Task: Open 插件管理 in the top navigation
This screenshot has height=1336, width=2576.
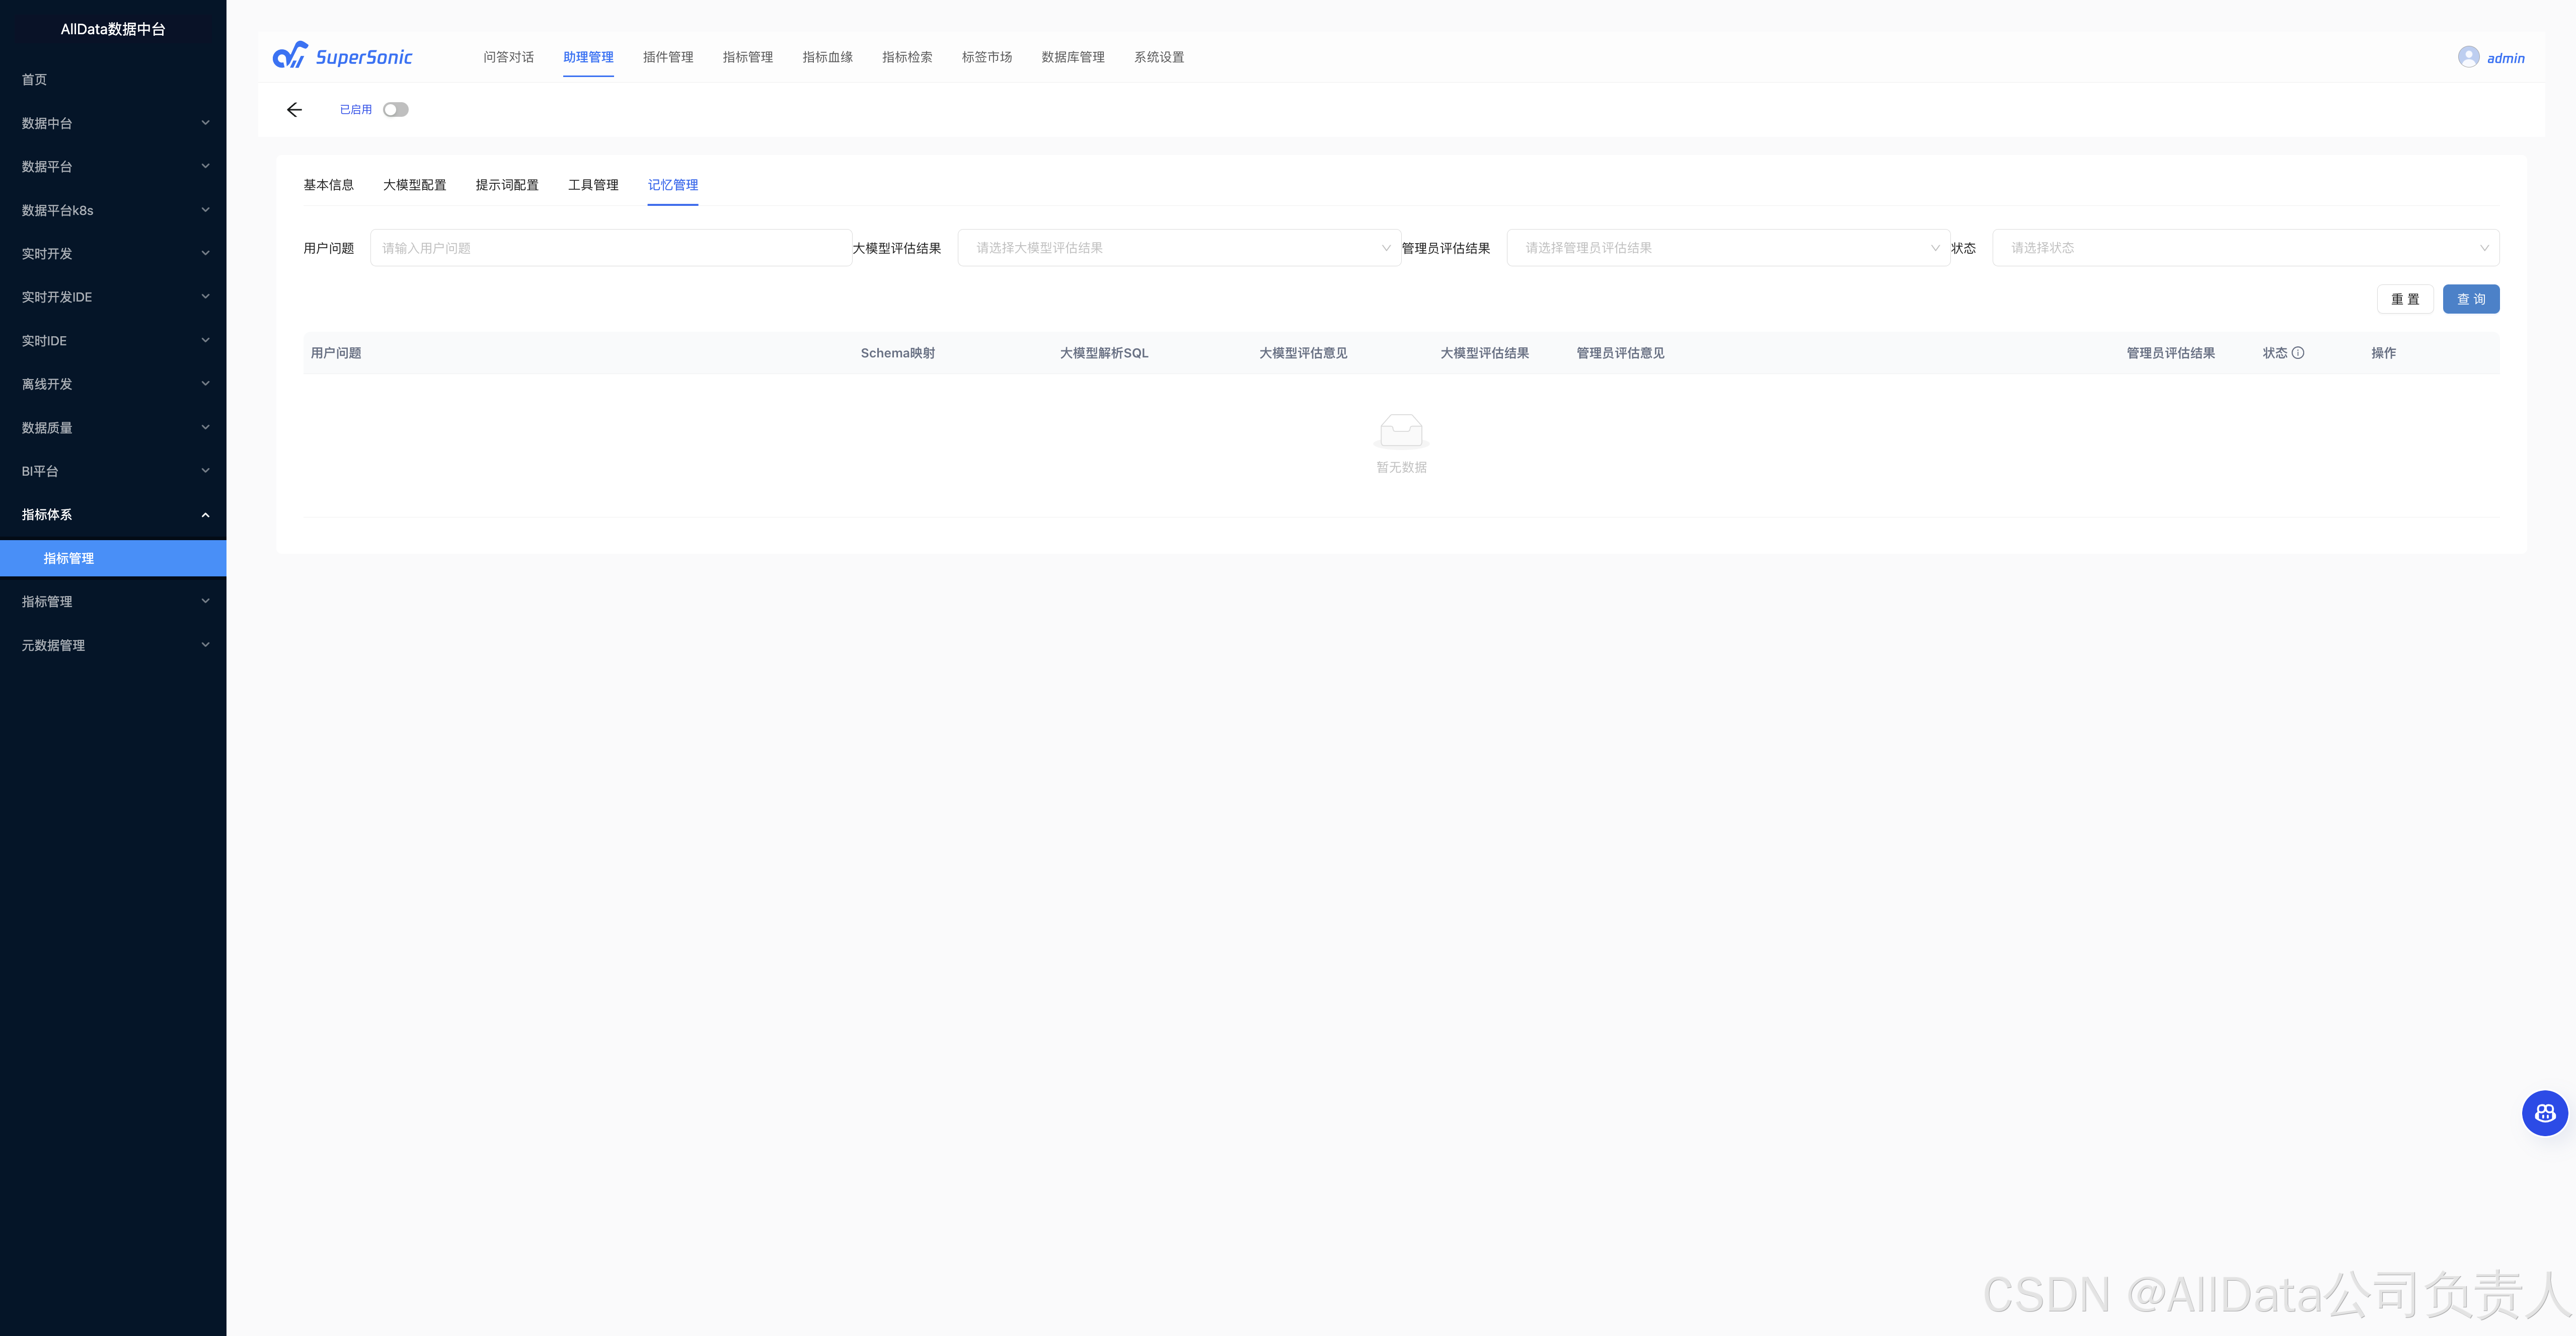Action: point(668,57)
